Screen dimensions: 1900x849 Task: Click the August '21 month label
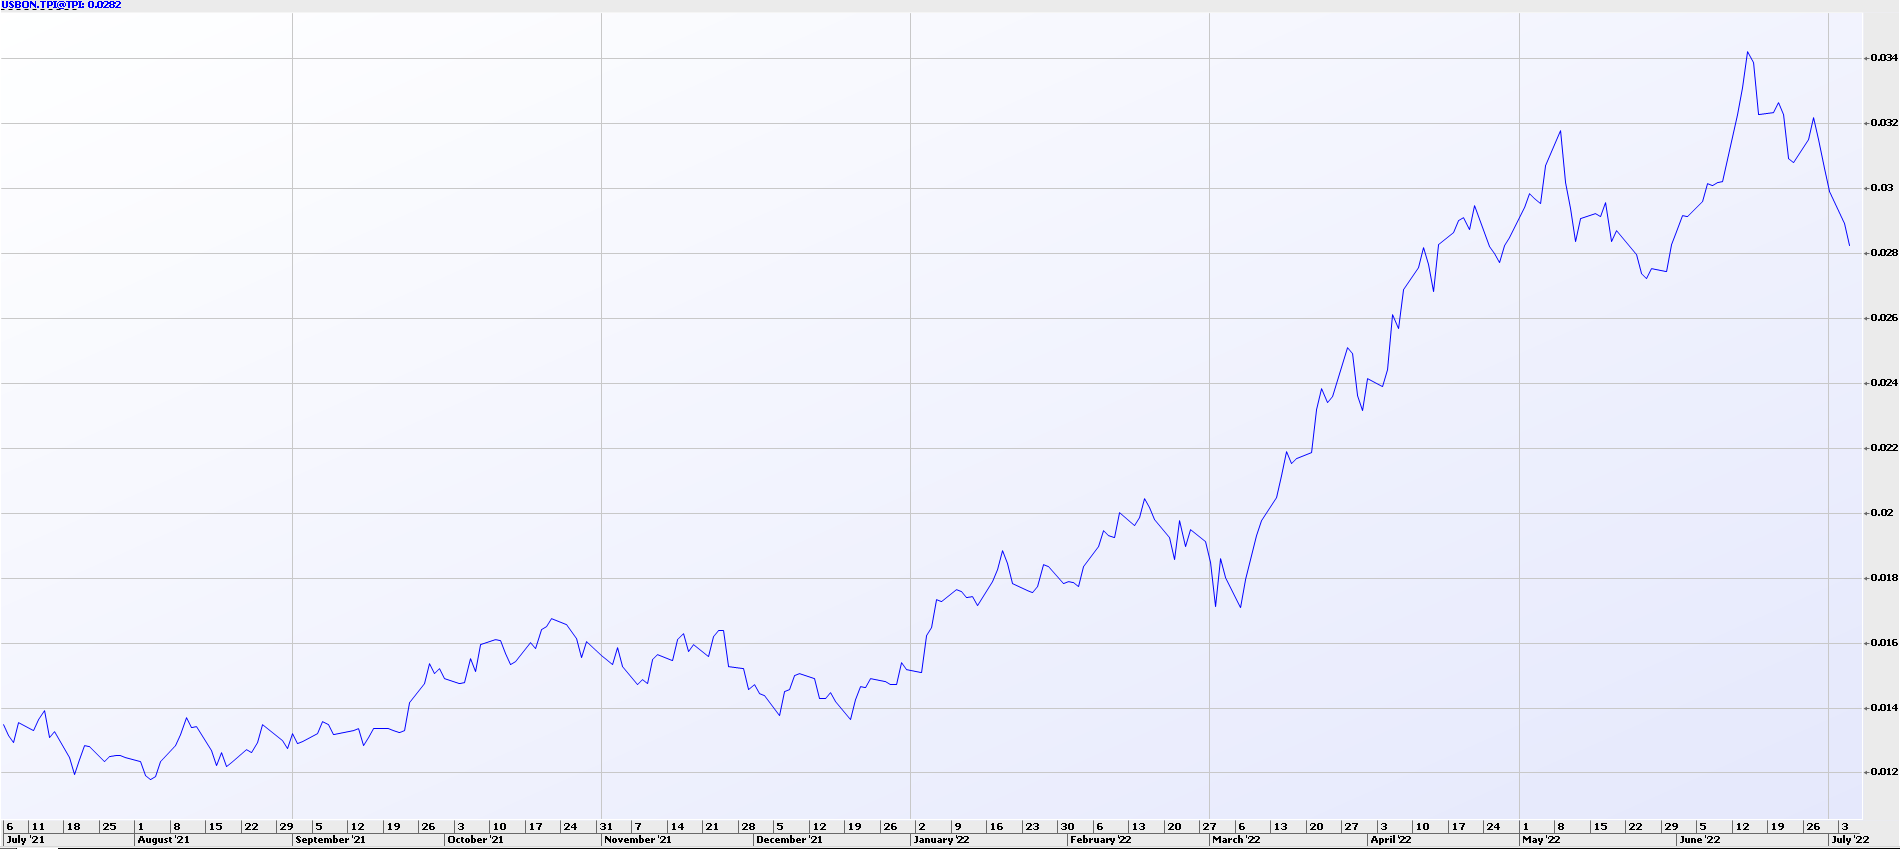tap(163, 840)
